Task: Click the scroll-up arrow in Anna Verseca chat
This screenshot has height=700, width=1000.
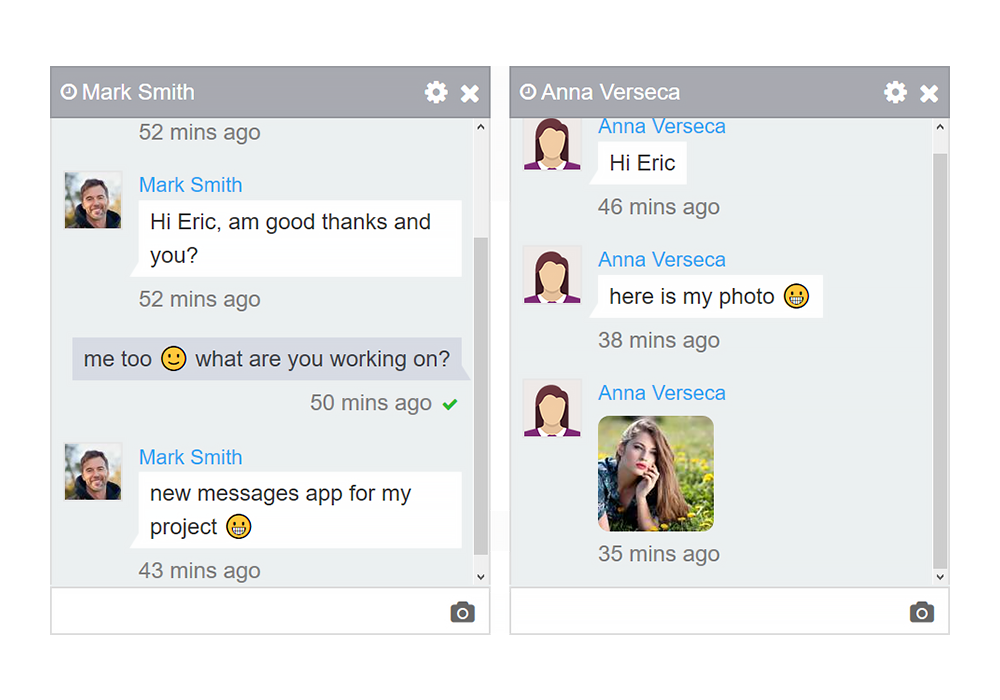Action: click(940, 127)
